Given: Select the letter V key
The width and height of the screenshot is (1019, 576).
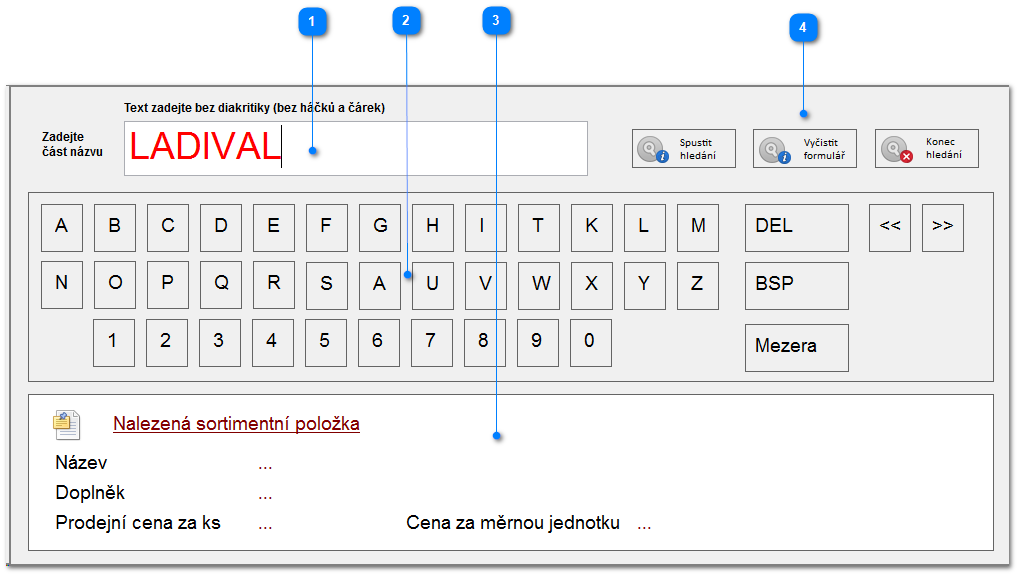Looking at the screenshot, I should pos(485,285).
